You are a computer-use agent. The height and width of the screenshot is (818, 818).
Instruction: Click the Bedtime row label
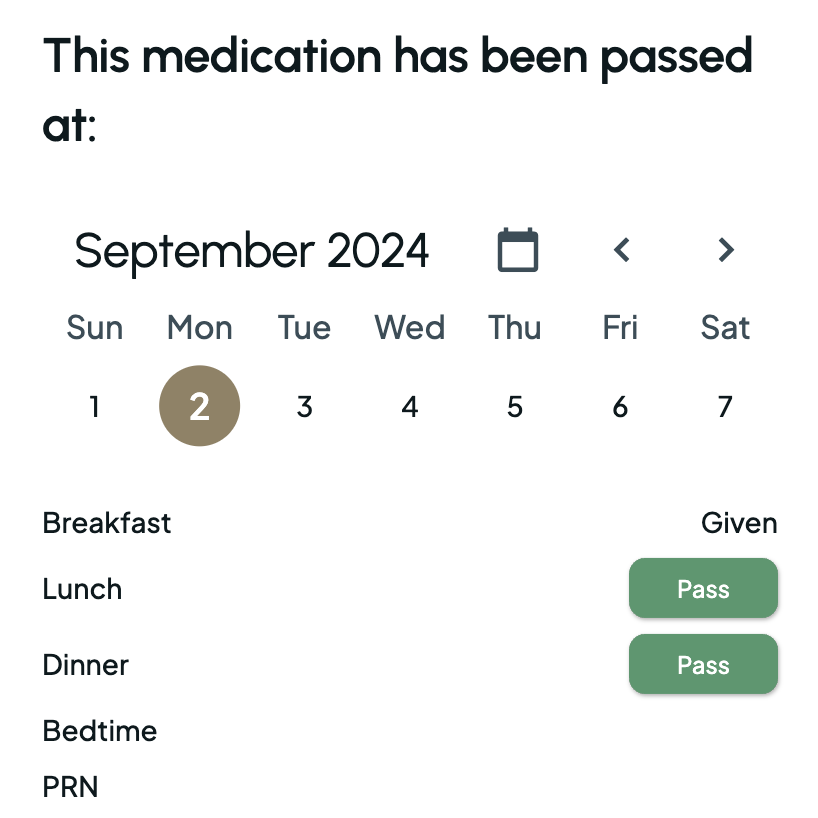(100, 731)
